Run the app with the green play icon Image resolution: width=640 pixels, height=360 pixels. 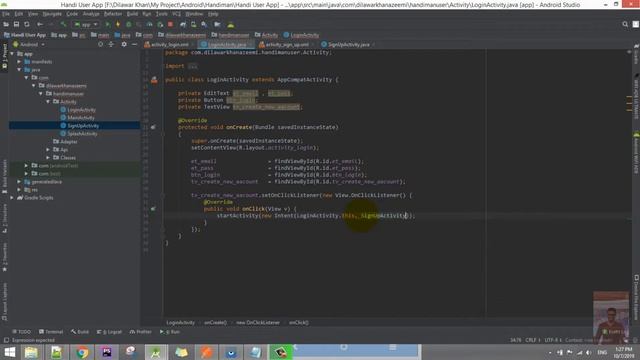[x=108, y=24]
